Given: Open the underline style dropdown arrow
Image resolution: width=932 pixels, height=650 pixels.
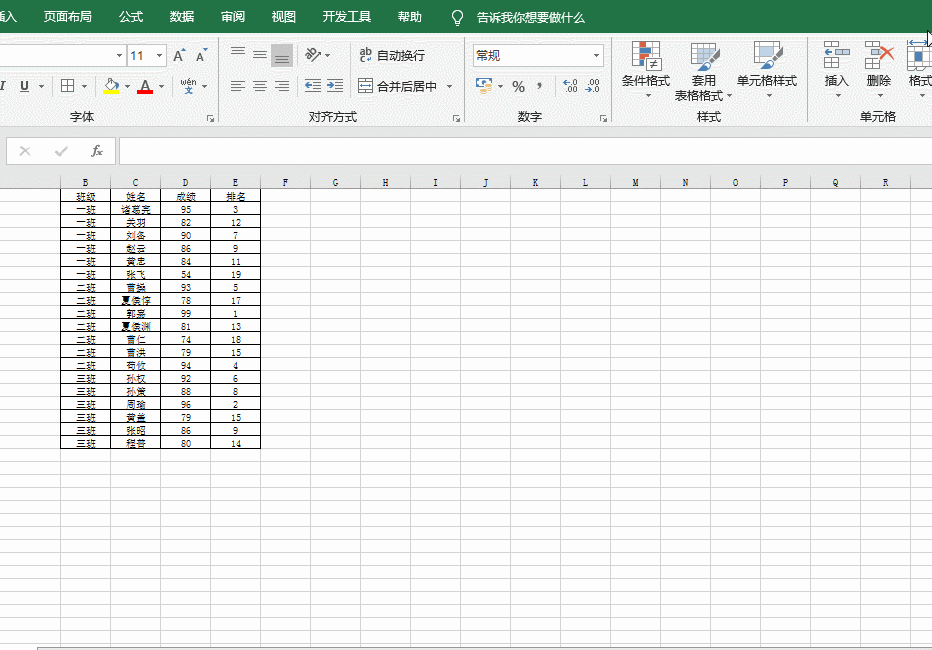Looking at the screenshot, I should 41,86.
